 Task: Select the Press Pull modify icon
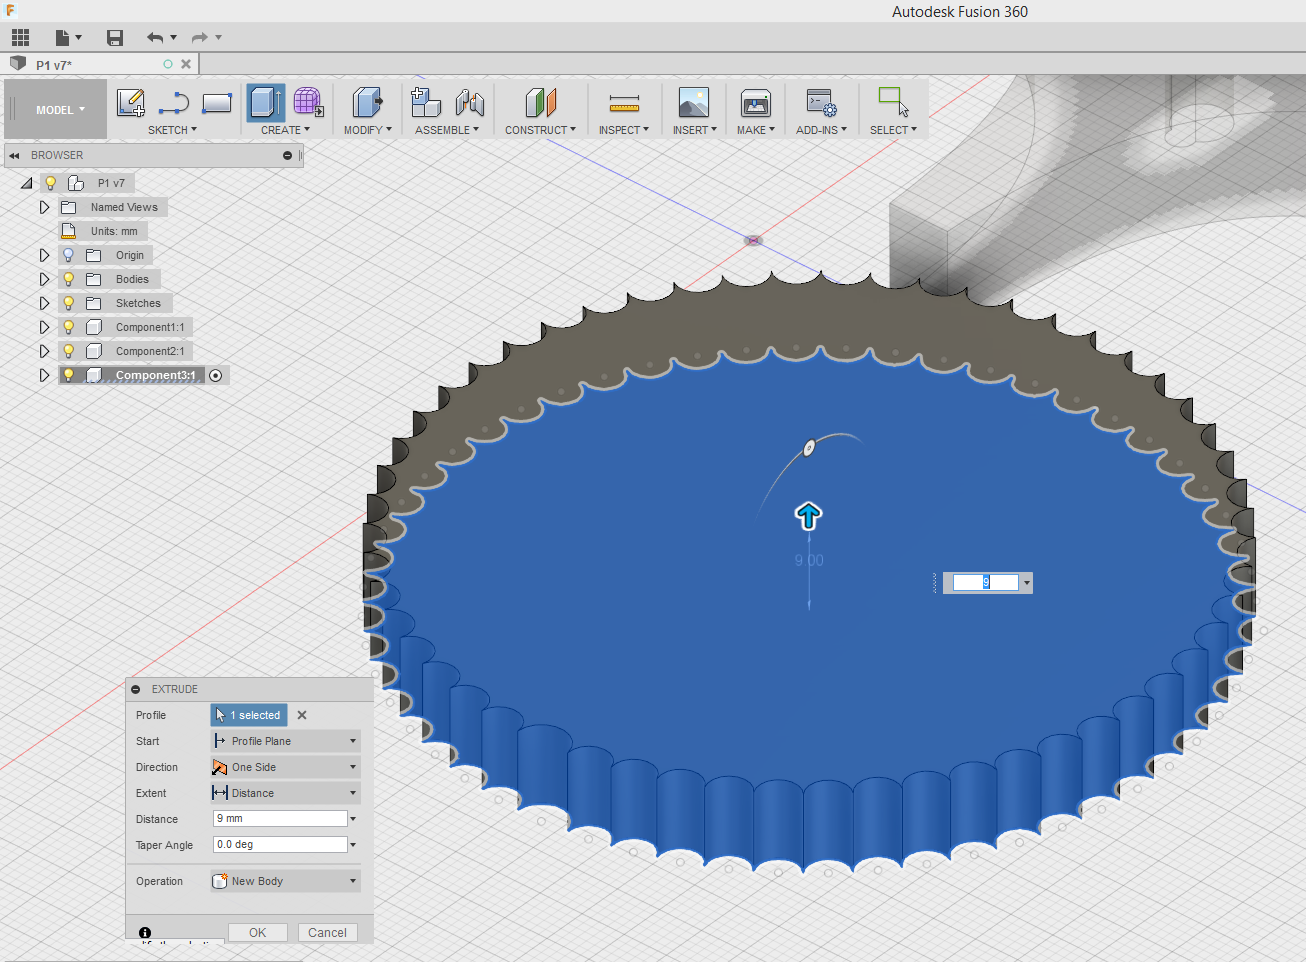367,103
